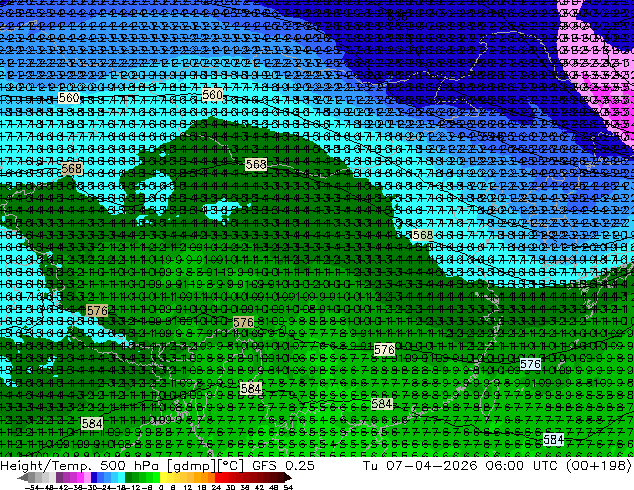Click the '568' contour label nearest the left edge
634x490 pixels.
click(72, 168)
